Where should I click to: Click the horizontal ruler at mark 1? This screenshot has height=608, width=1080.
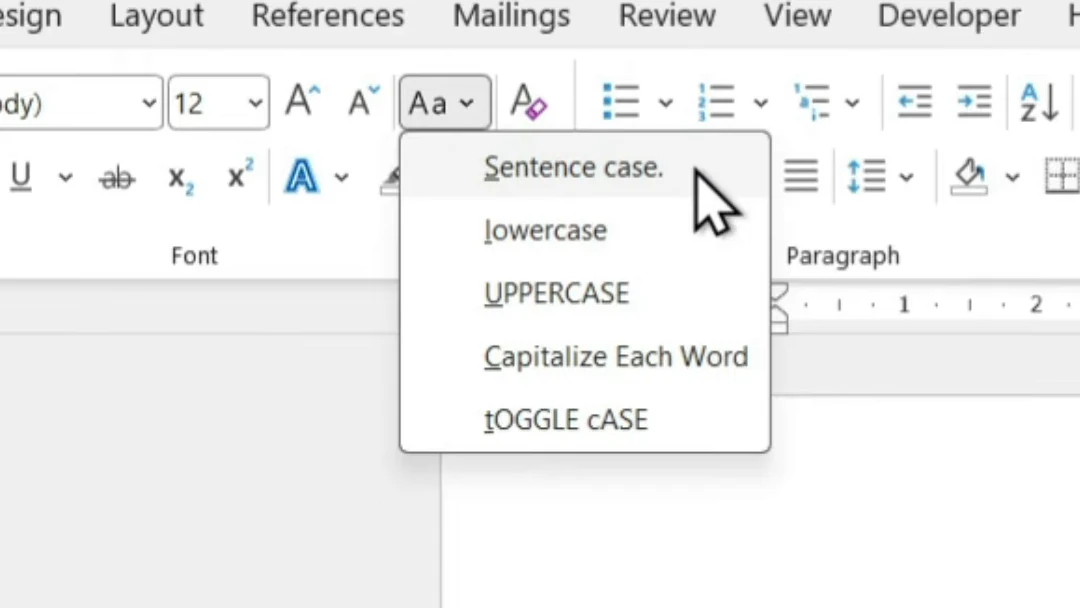[904, 304]
